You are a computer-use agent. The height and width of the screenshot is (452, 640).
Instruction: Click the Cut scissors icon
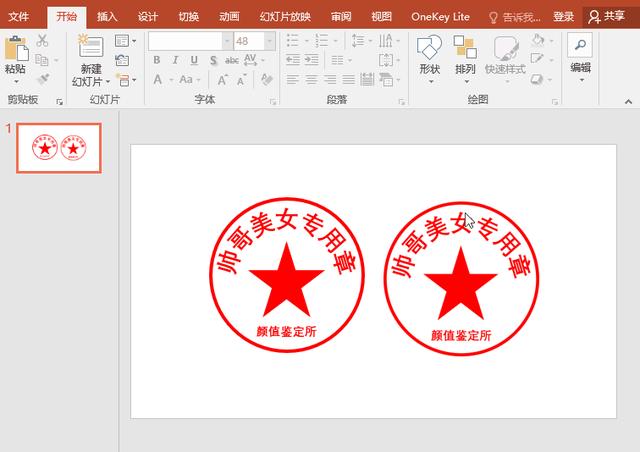[x=42, y=41]
